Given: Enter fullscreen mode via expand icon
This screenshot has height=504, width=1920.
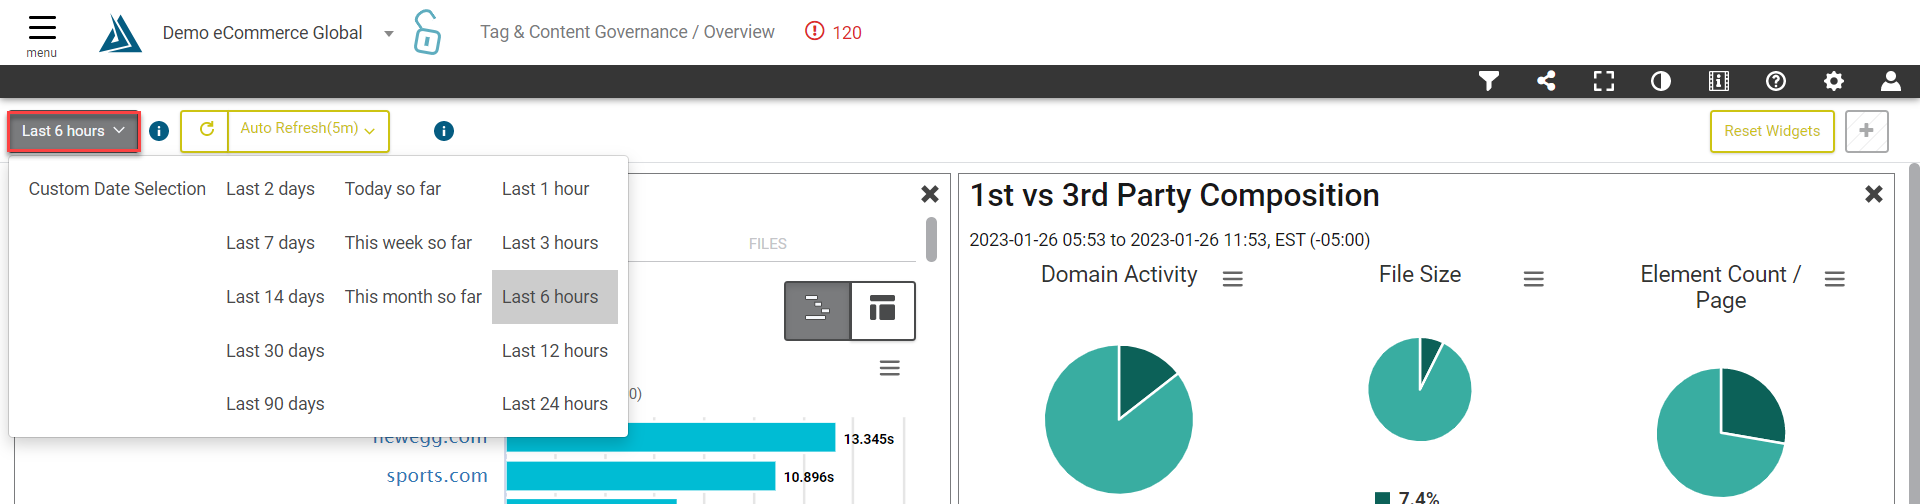Looking at the screenshot, I should (x=1604, y=81).
